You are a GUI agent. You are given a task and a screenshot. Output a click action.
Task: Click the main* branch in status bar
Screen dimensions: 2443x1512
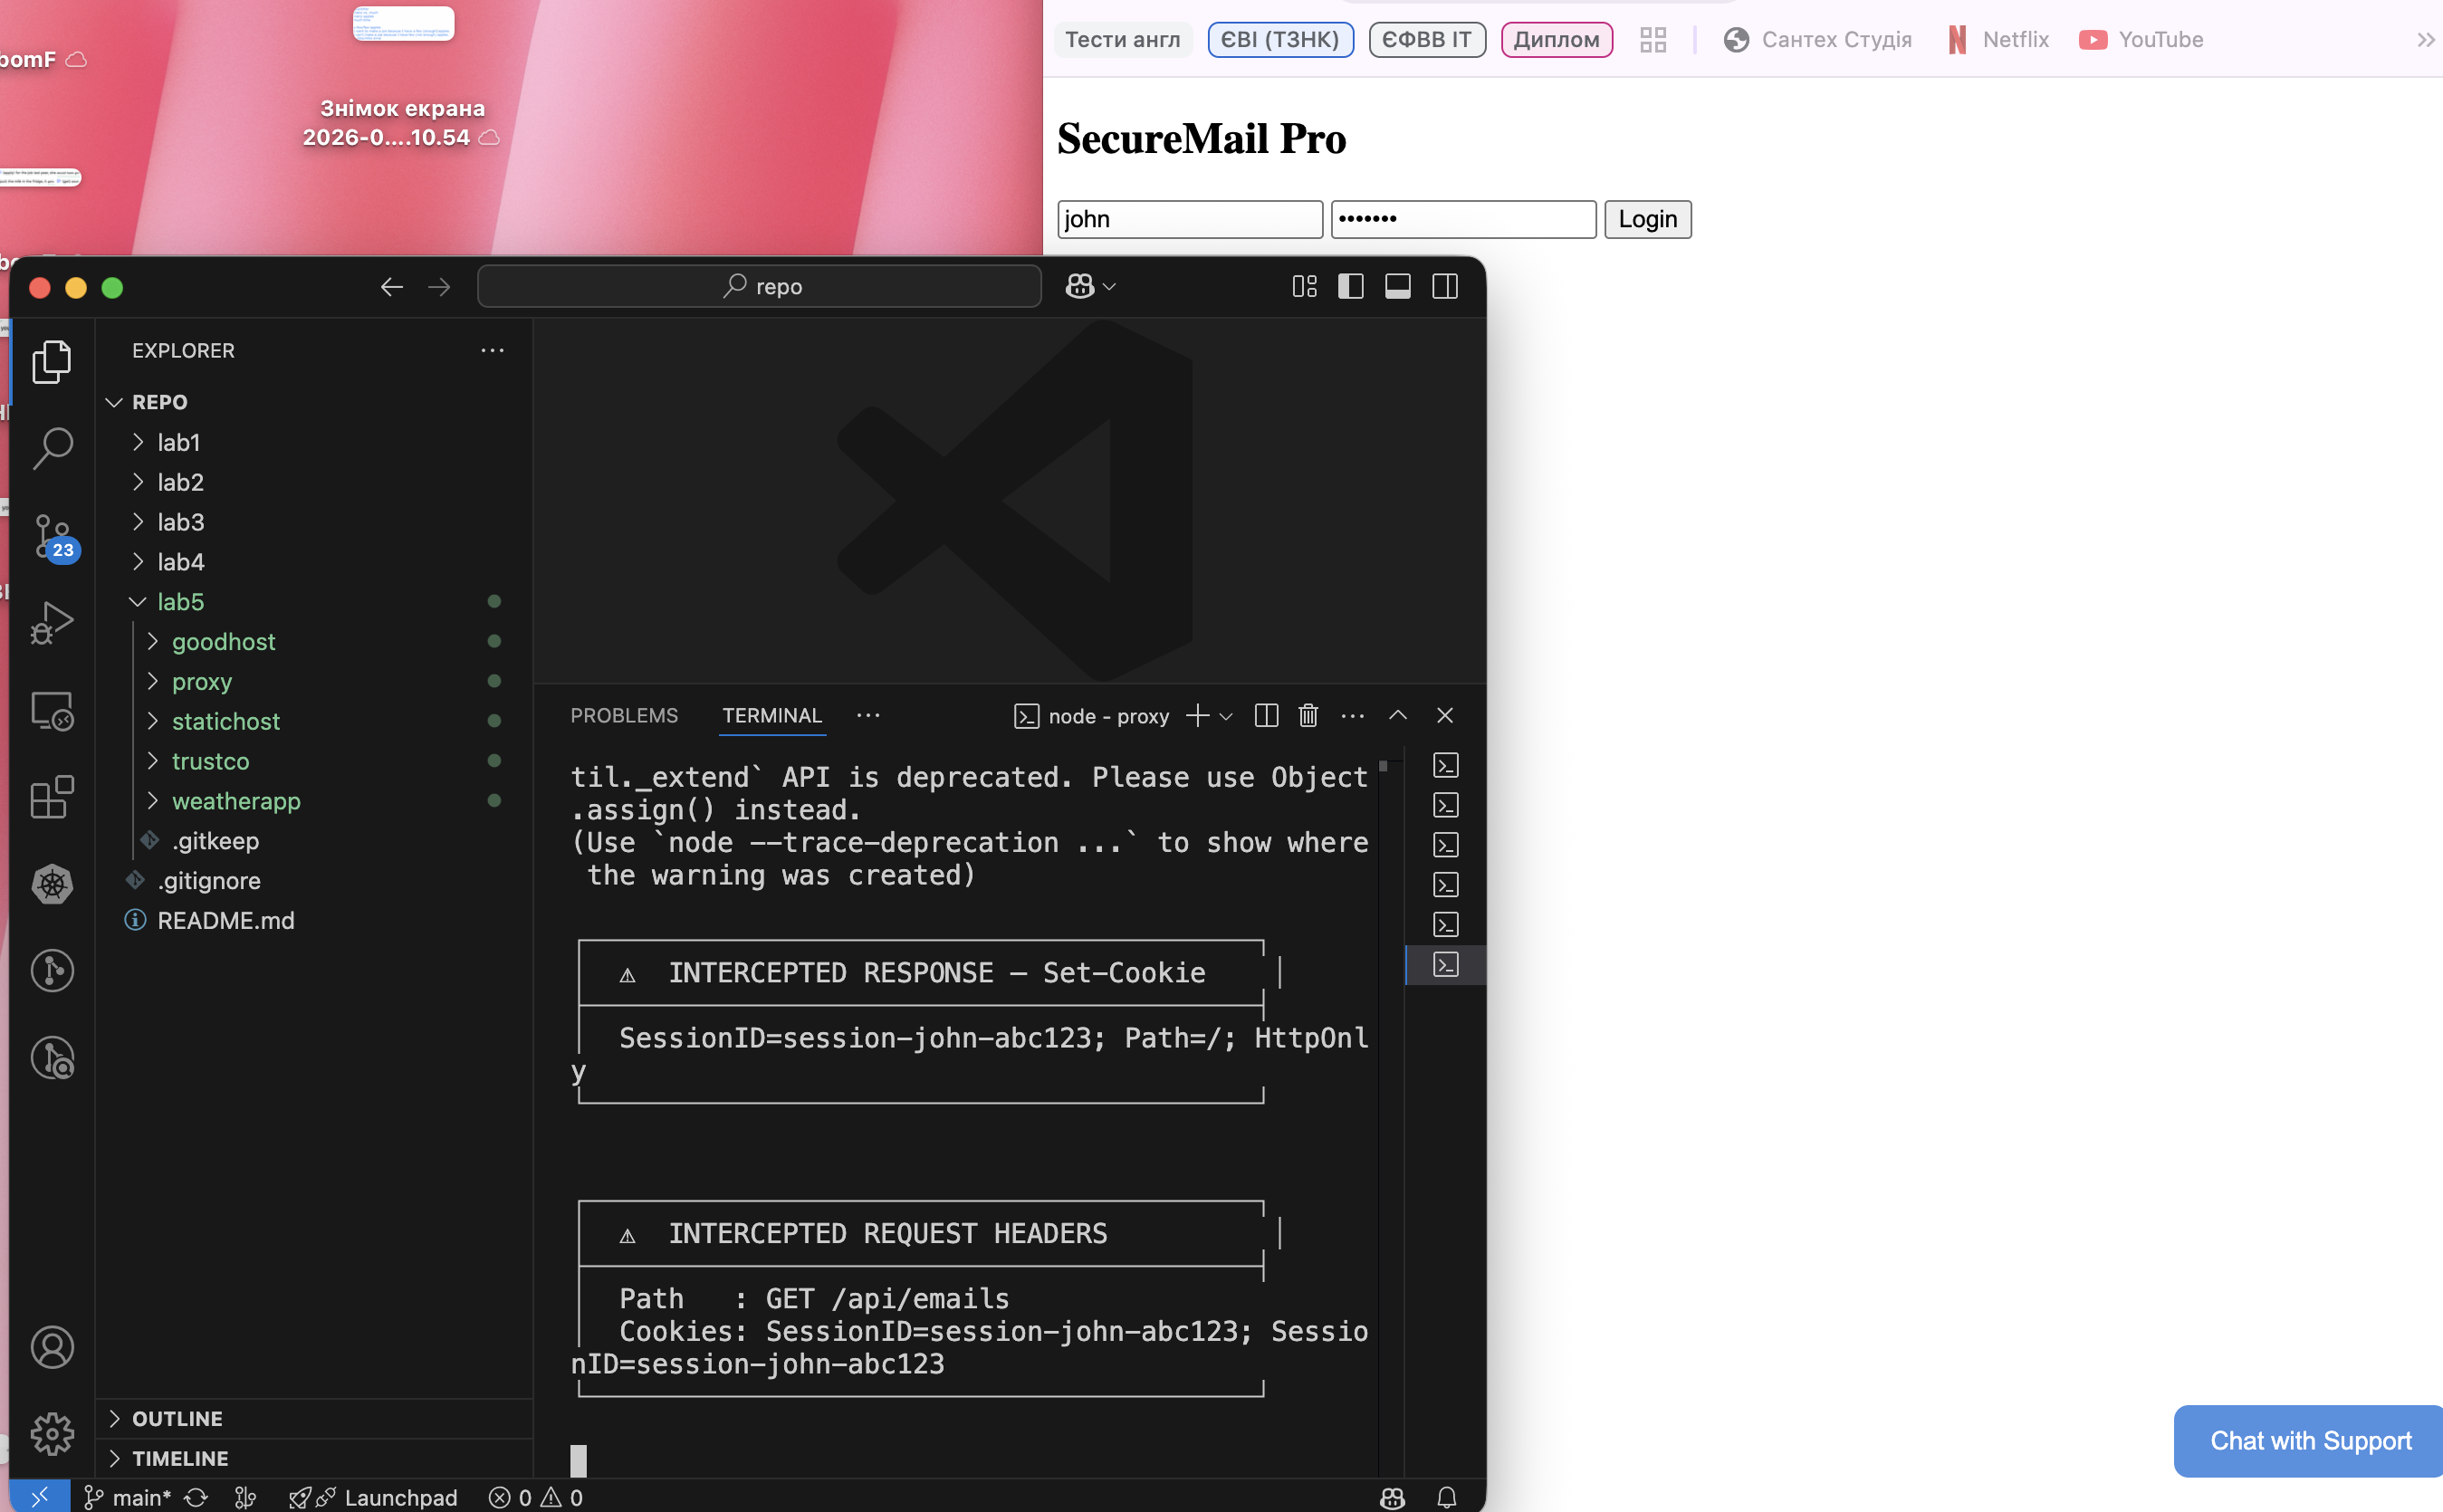click(128, 1497)
